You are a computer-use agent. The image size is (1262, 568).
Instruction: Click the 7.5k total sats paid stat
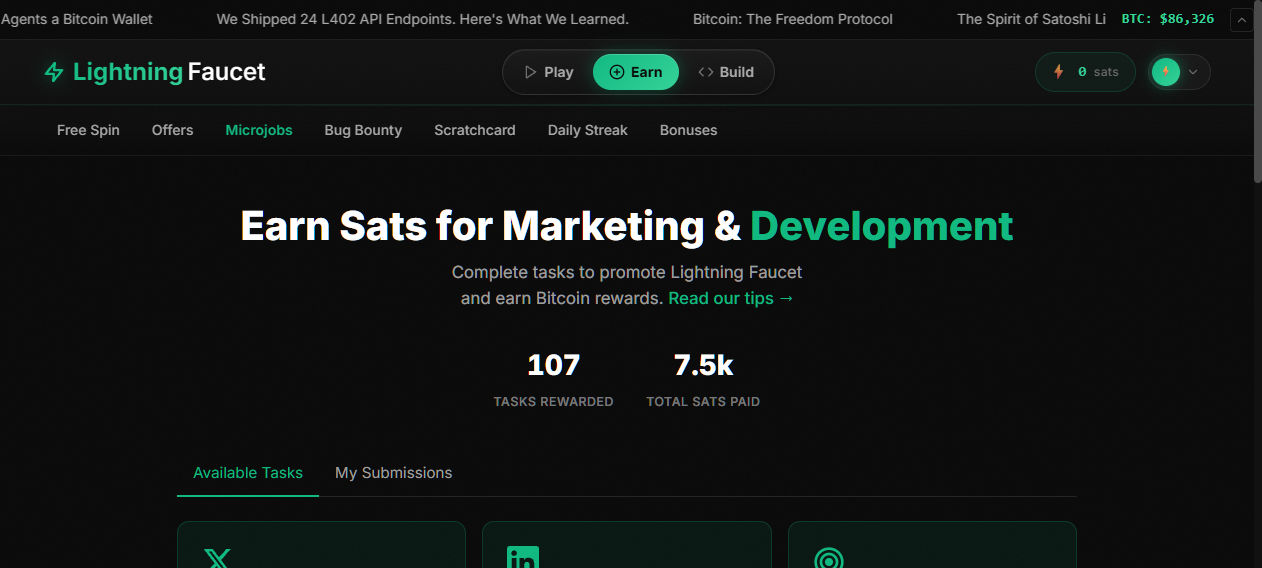(x=703, y=379)
